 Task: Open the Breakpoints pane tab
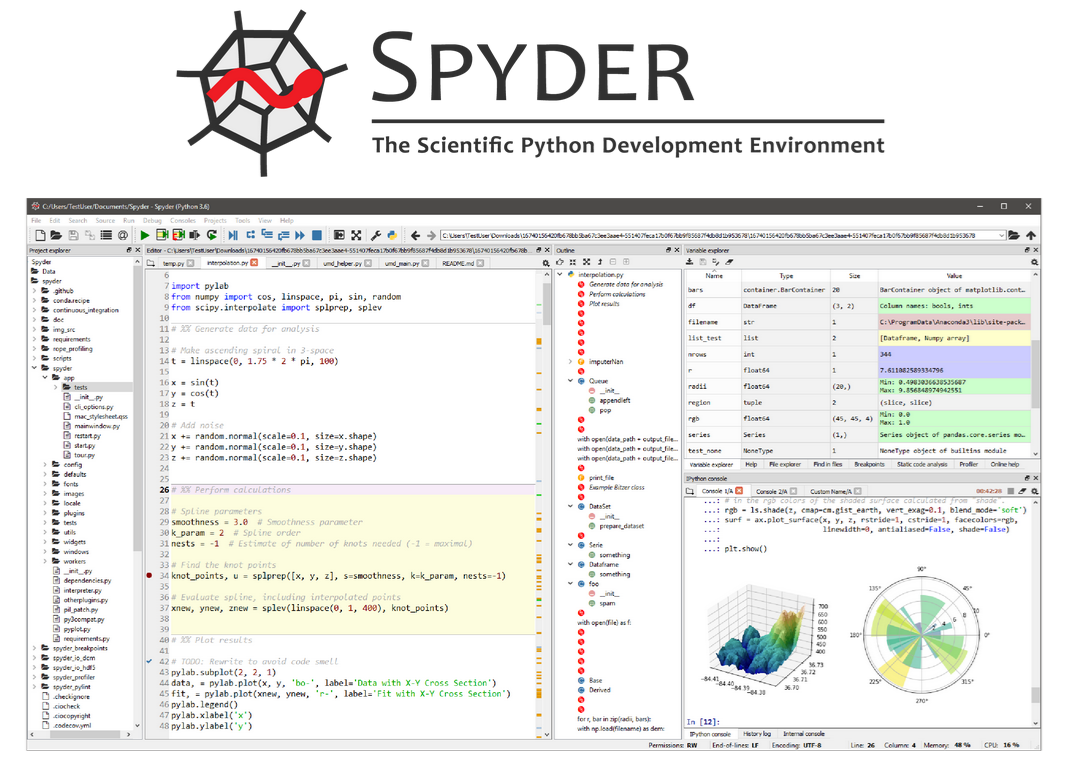click(869, 464)
